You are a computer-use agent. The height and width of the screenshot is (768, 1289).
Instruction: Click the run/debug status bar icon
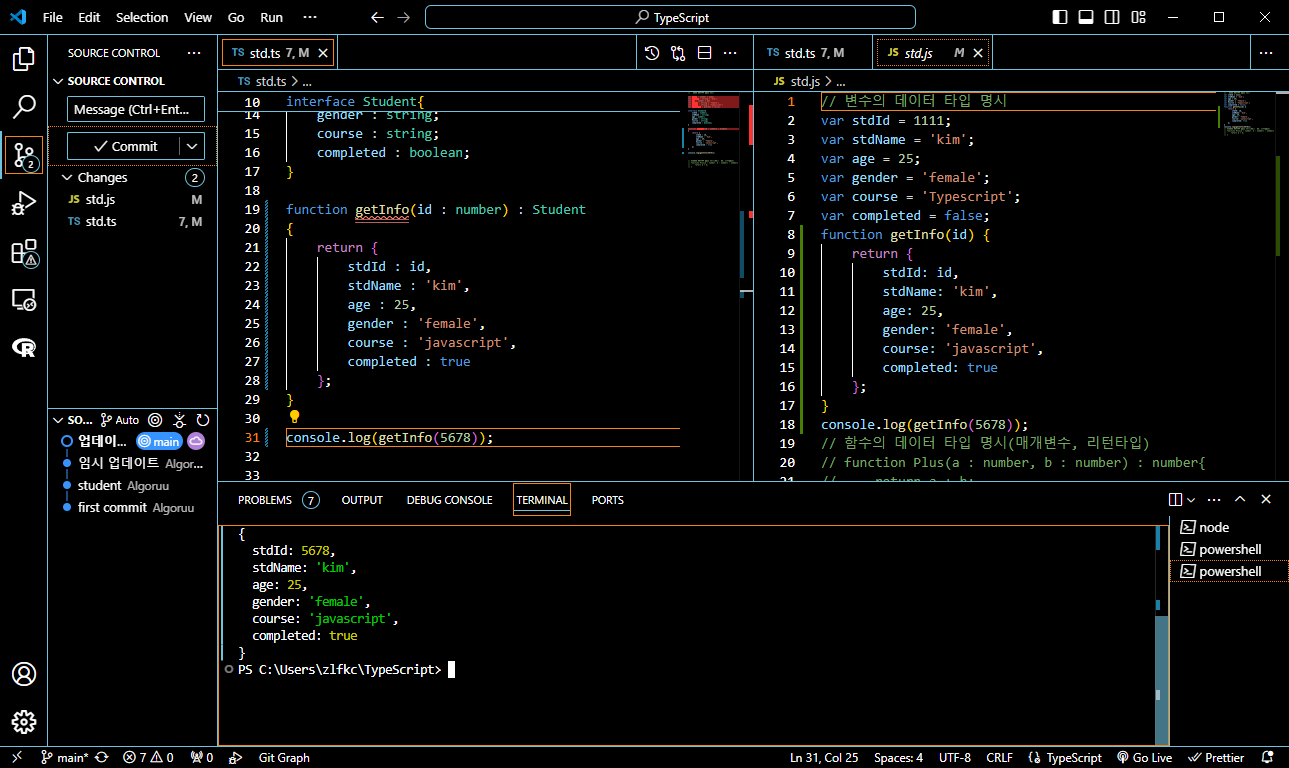coord(236,758)
